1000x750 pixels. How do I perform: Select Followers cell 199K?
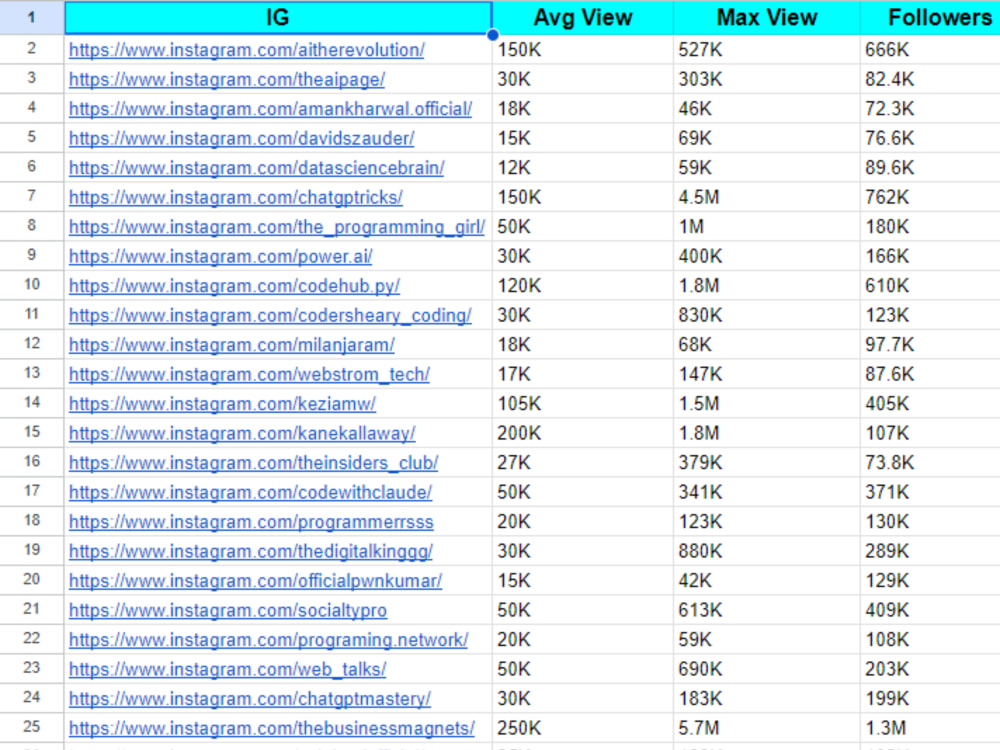point(930,698)
